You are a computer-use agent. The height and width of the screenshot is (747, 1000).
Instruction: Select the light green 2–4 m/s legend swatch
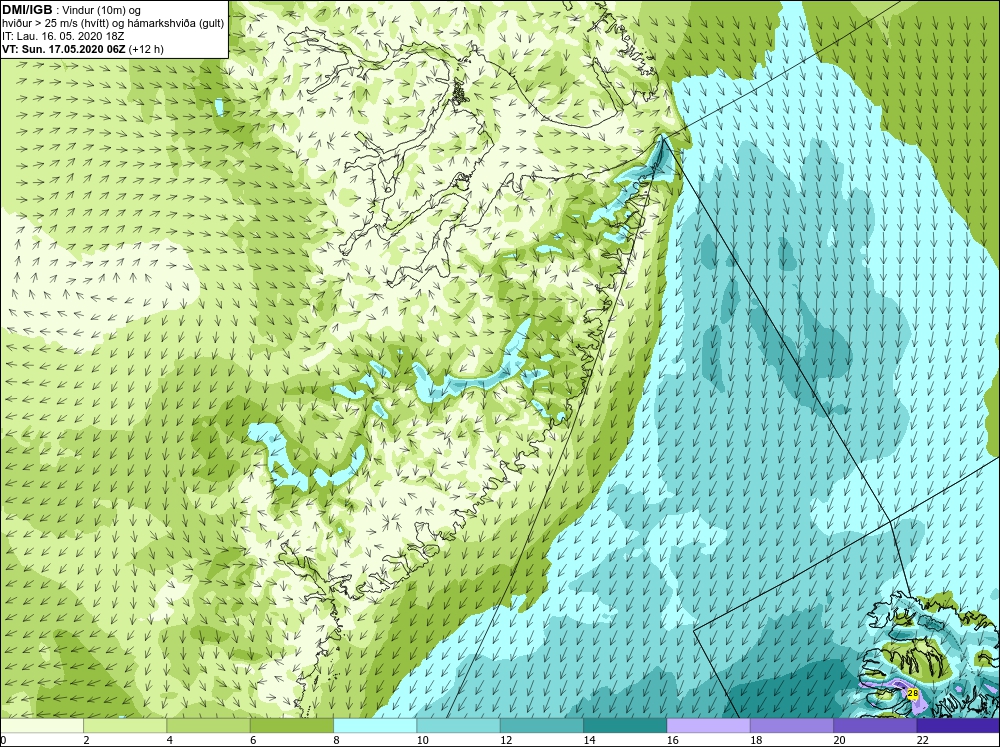[x=125, y=726]
